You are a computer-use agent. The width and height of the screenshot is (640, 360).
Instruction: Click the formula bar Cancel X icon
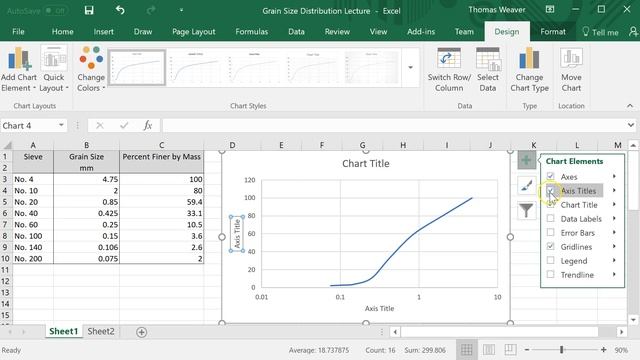[x=100, y=125]
